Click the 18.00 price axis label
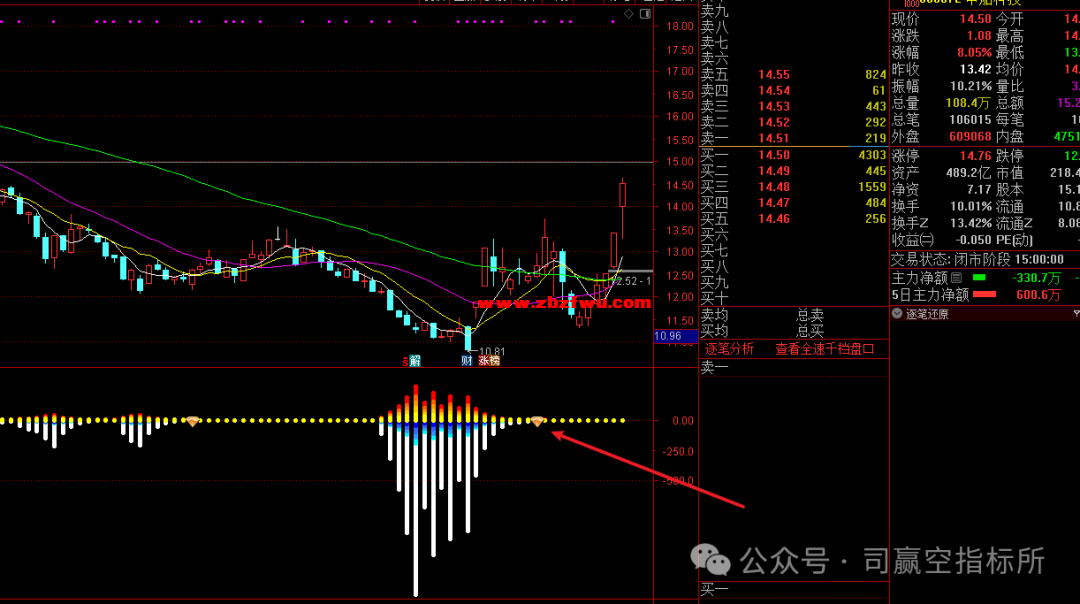The height and width of the screenshot is (604, 1080). coord(680,26)
